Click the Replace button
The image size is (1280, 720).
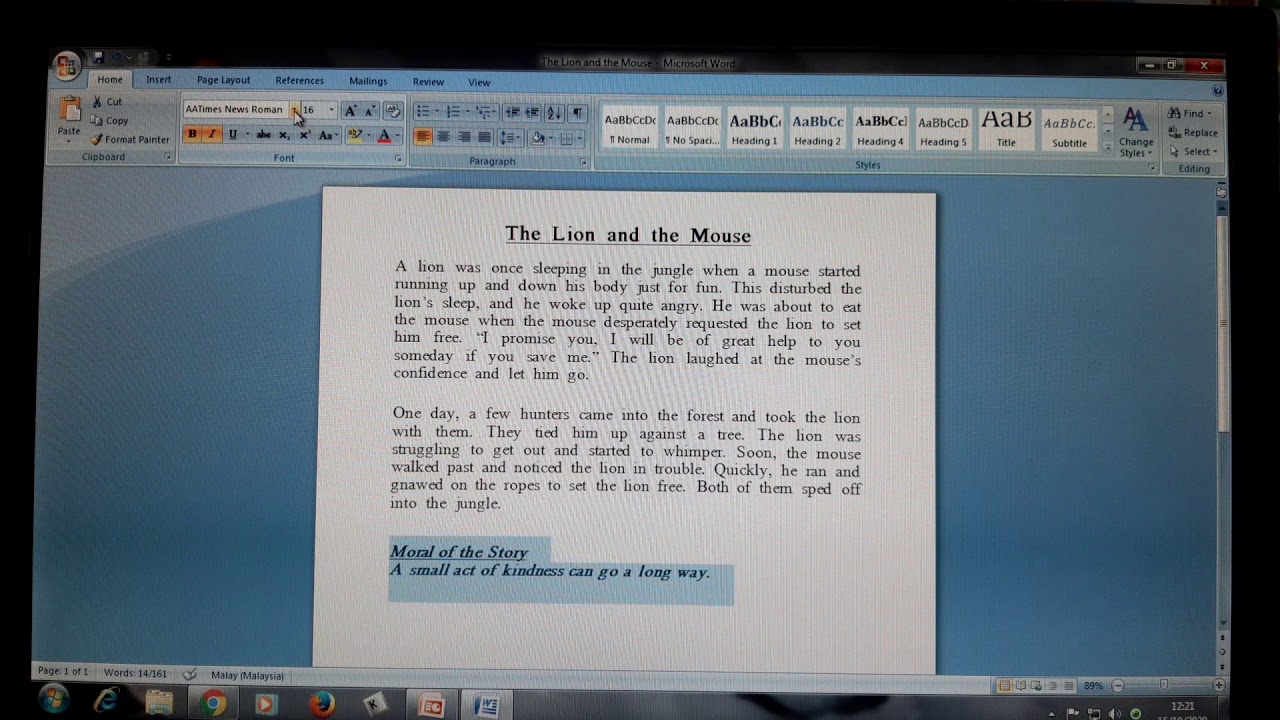pos(1192,133)
